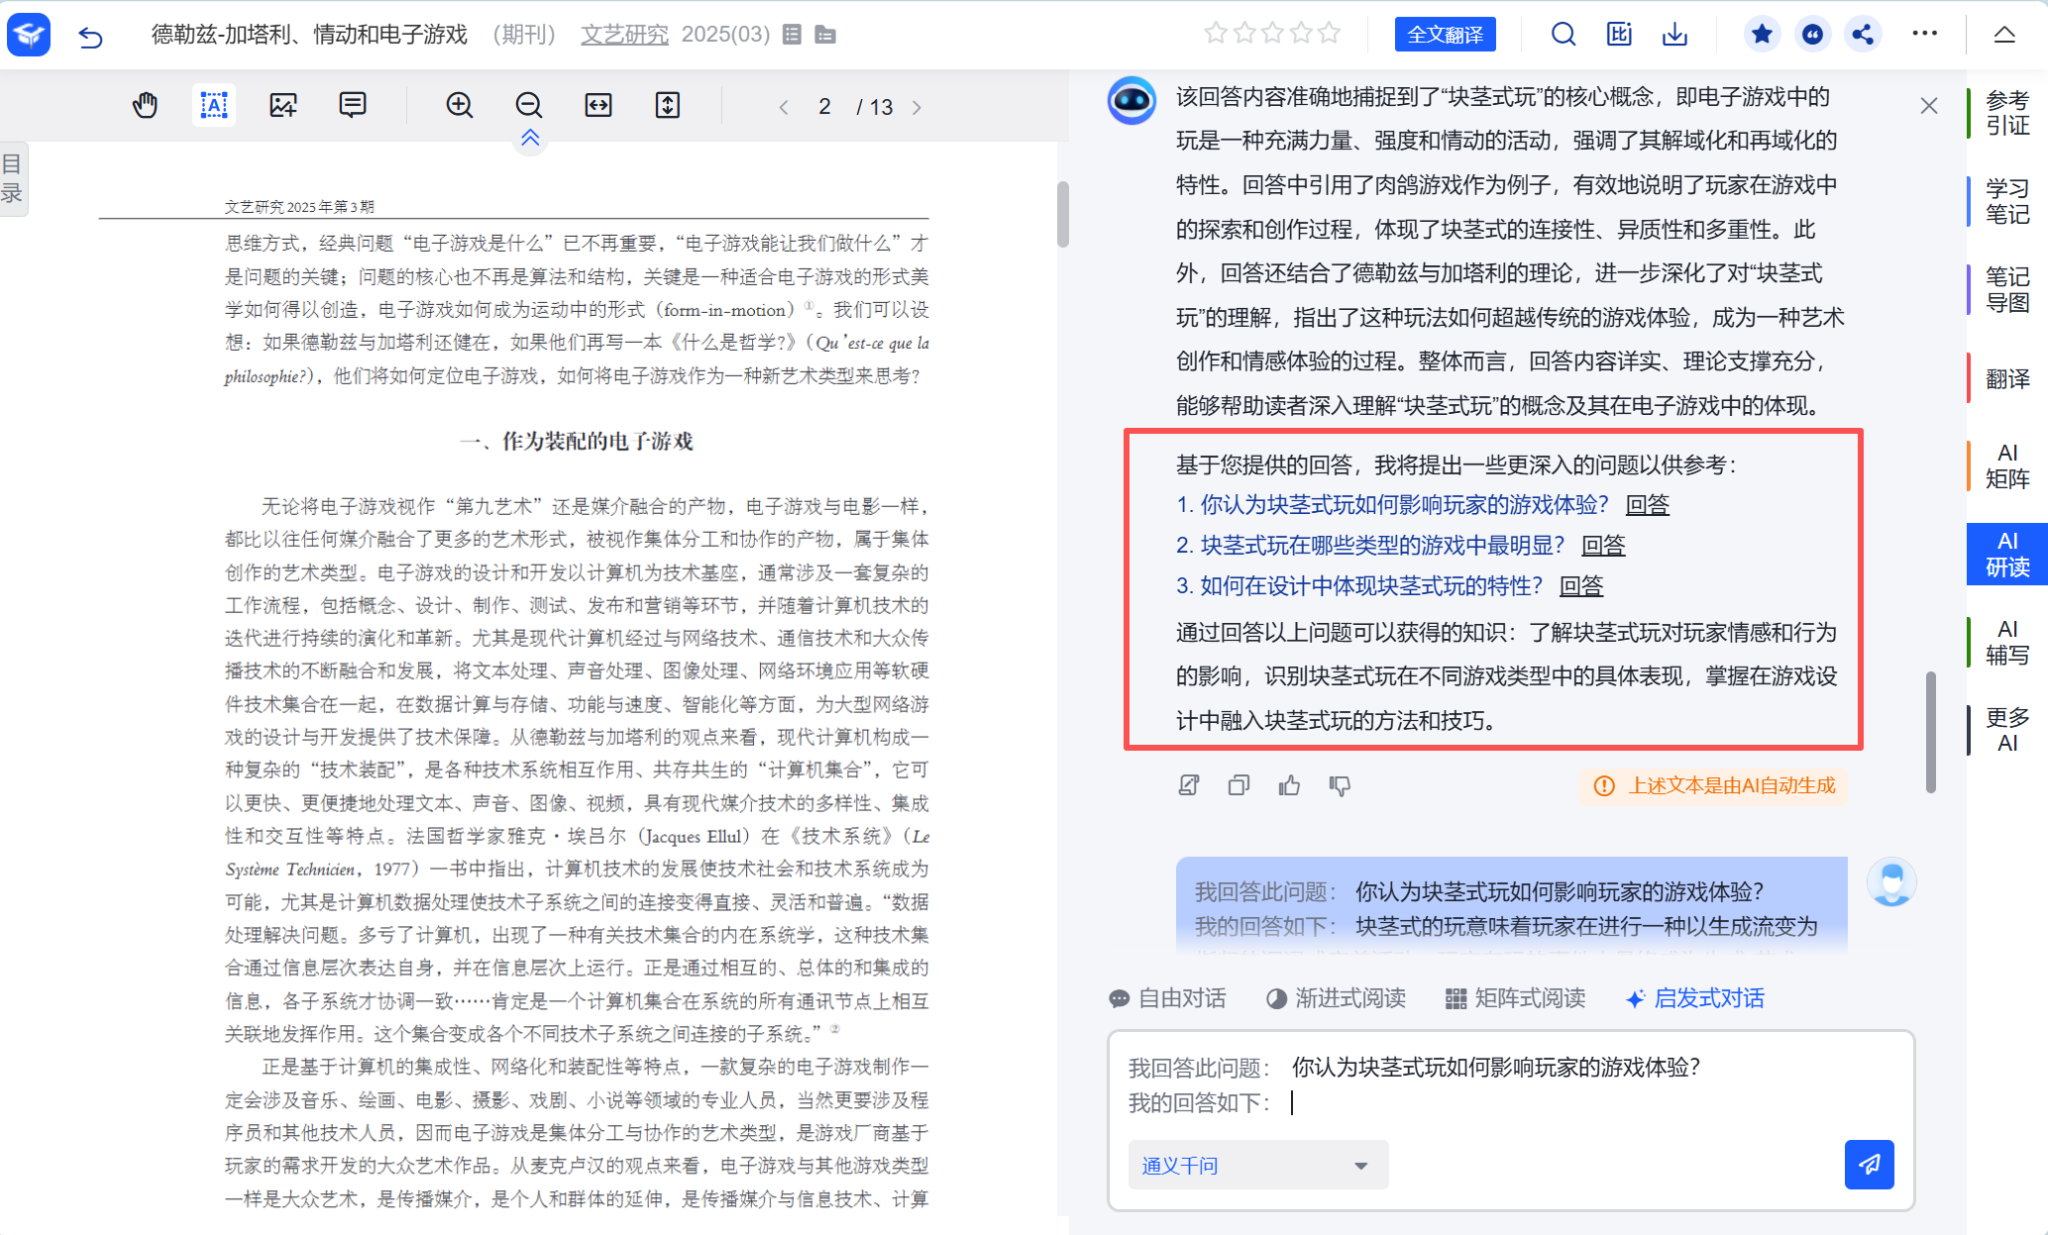Viewport: 2048px width, 1235px height.
Task: Expand the 目录 table of contents panel
Action: (13, 178)
